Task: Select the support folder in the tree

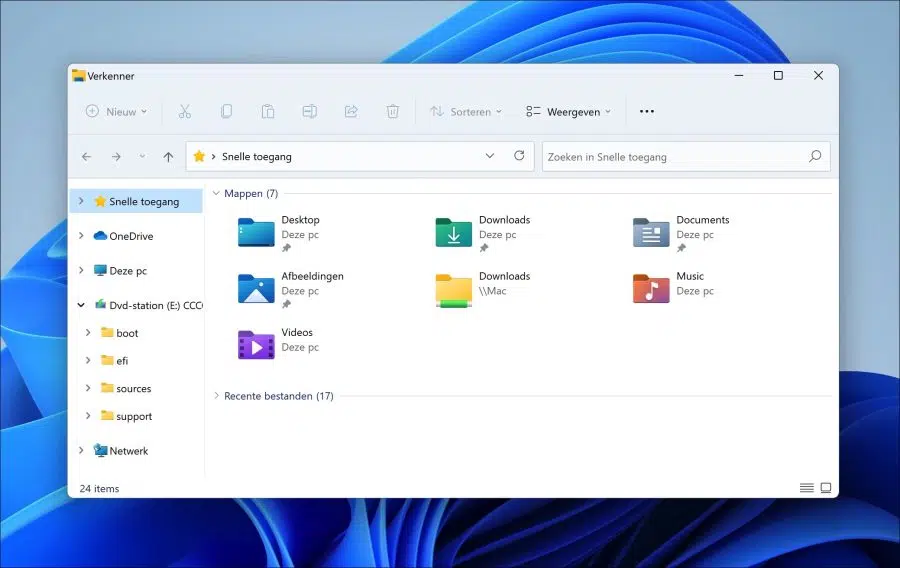Action: (x=126, y=416)
